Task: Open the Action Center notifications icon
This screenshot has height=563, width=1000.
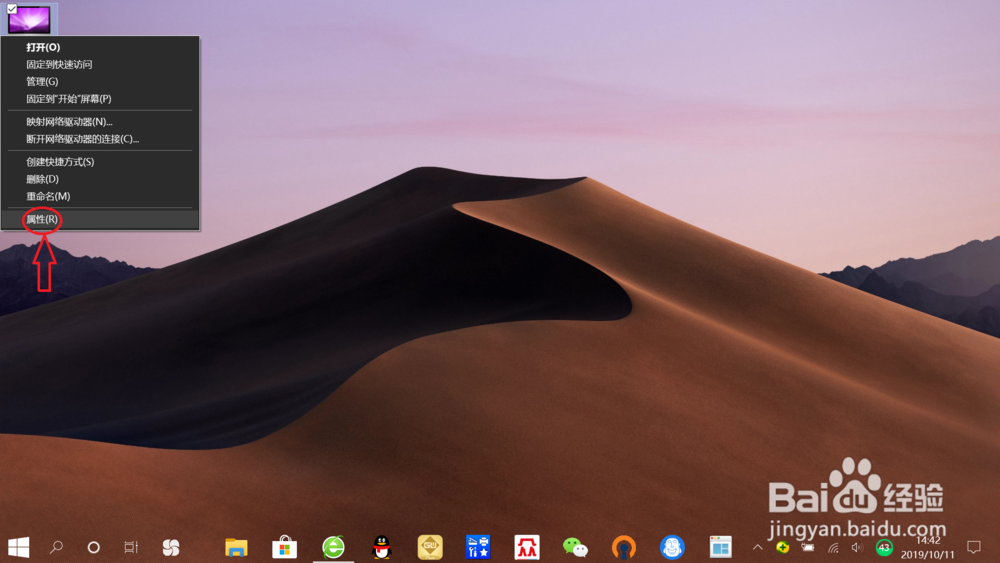Action: (x=974, y=547)
